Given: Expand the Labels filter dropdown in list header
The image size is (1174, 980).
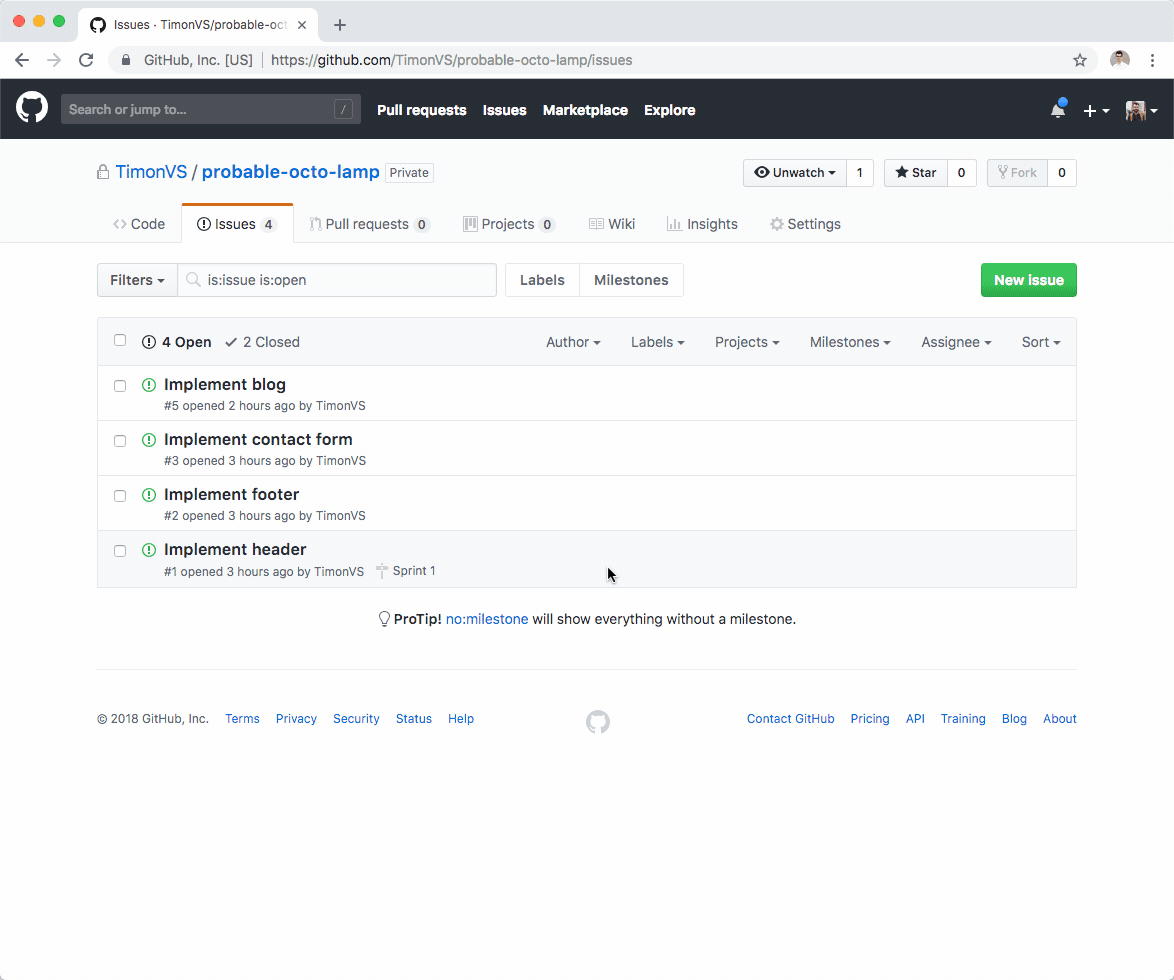Looking at the screenshot, I should click(x=657, y=342).
